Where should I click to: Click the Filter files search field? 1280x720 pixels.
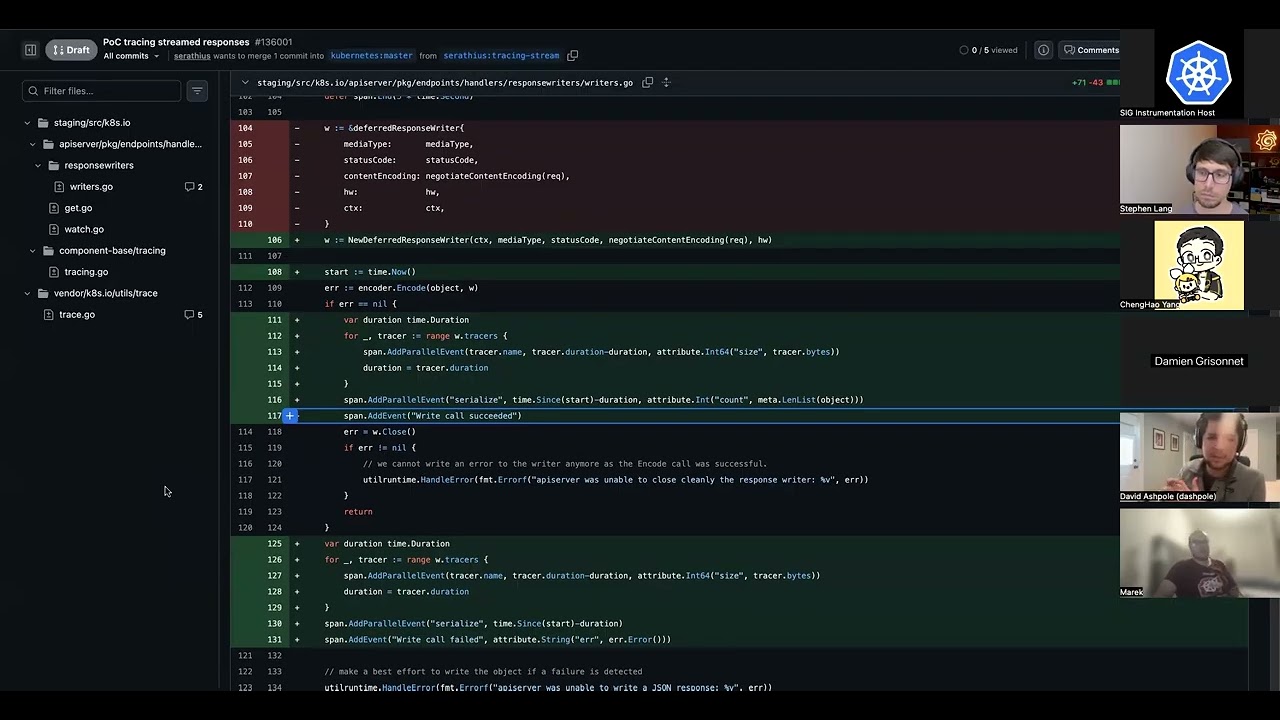tap(102, 91)
